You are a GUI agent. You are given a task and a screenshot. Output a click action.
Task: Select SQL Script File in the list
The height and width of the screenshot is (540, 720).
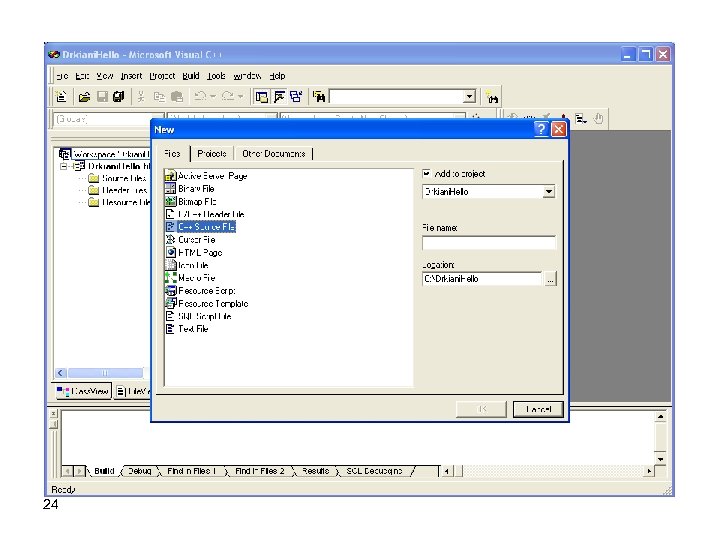(x=199, y=316)
